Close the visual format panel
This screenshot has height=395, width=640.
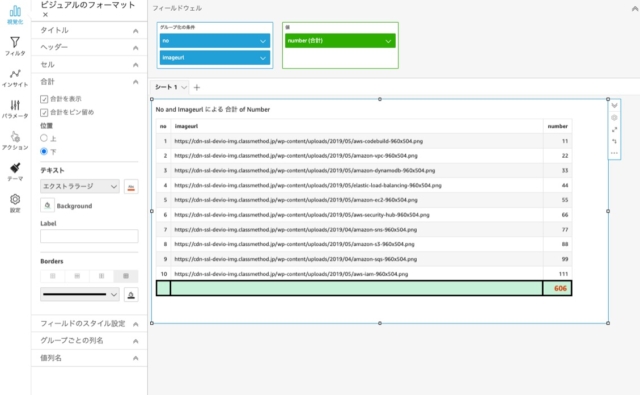coord(45,15)
